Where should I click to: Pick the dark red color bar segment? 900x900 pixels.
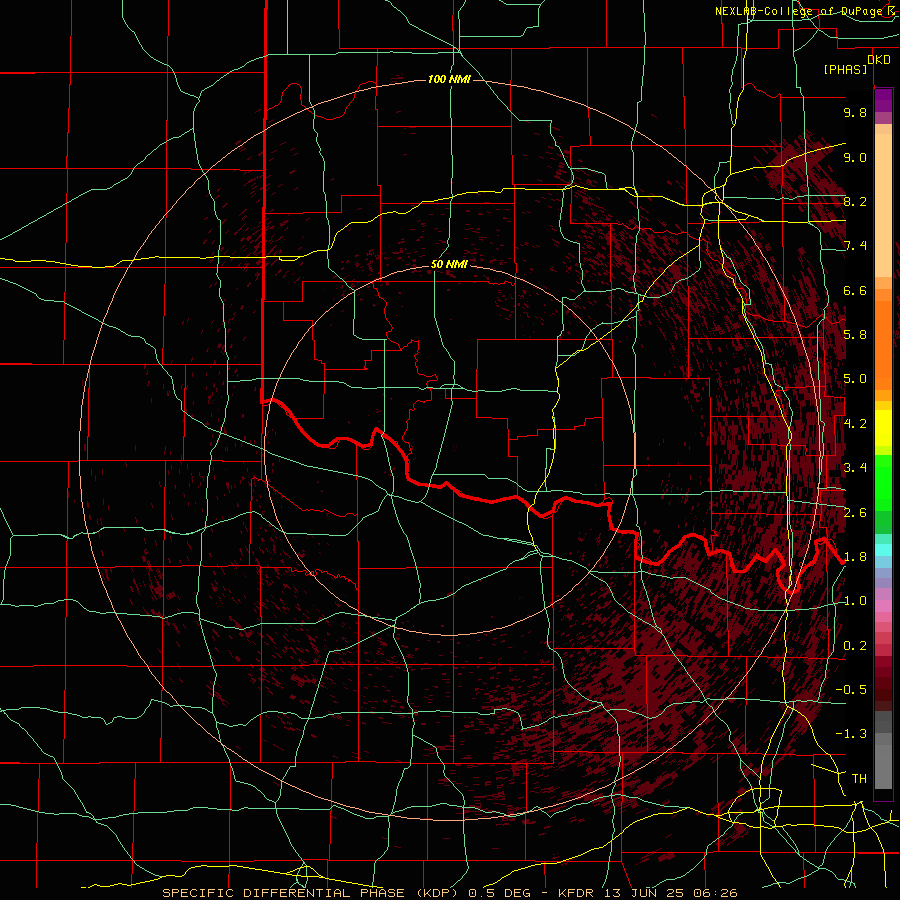(883, 683)
